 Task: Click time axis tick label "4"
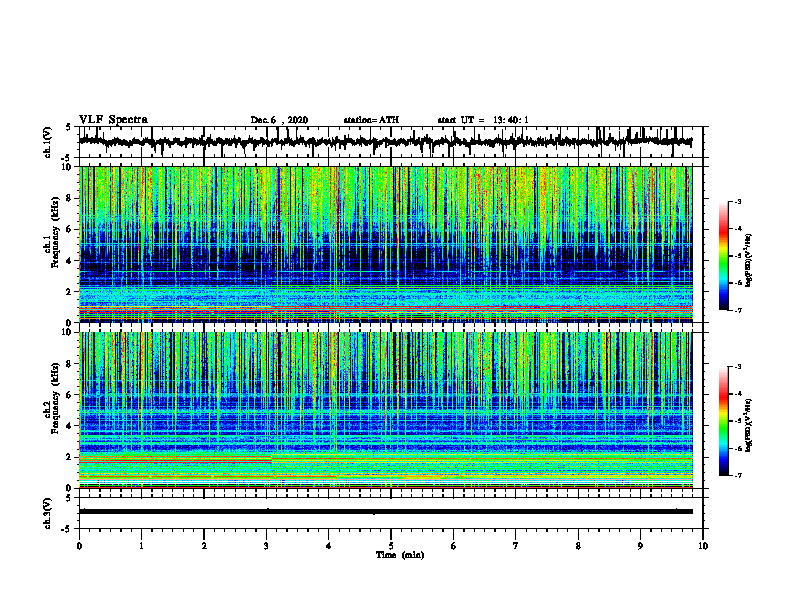[329, 546]
